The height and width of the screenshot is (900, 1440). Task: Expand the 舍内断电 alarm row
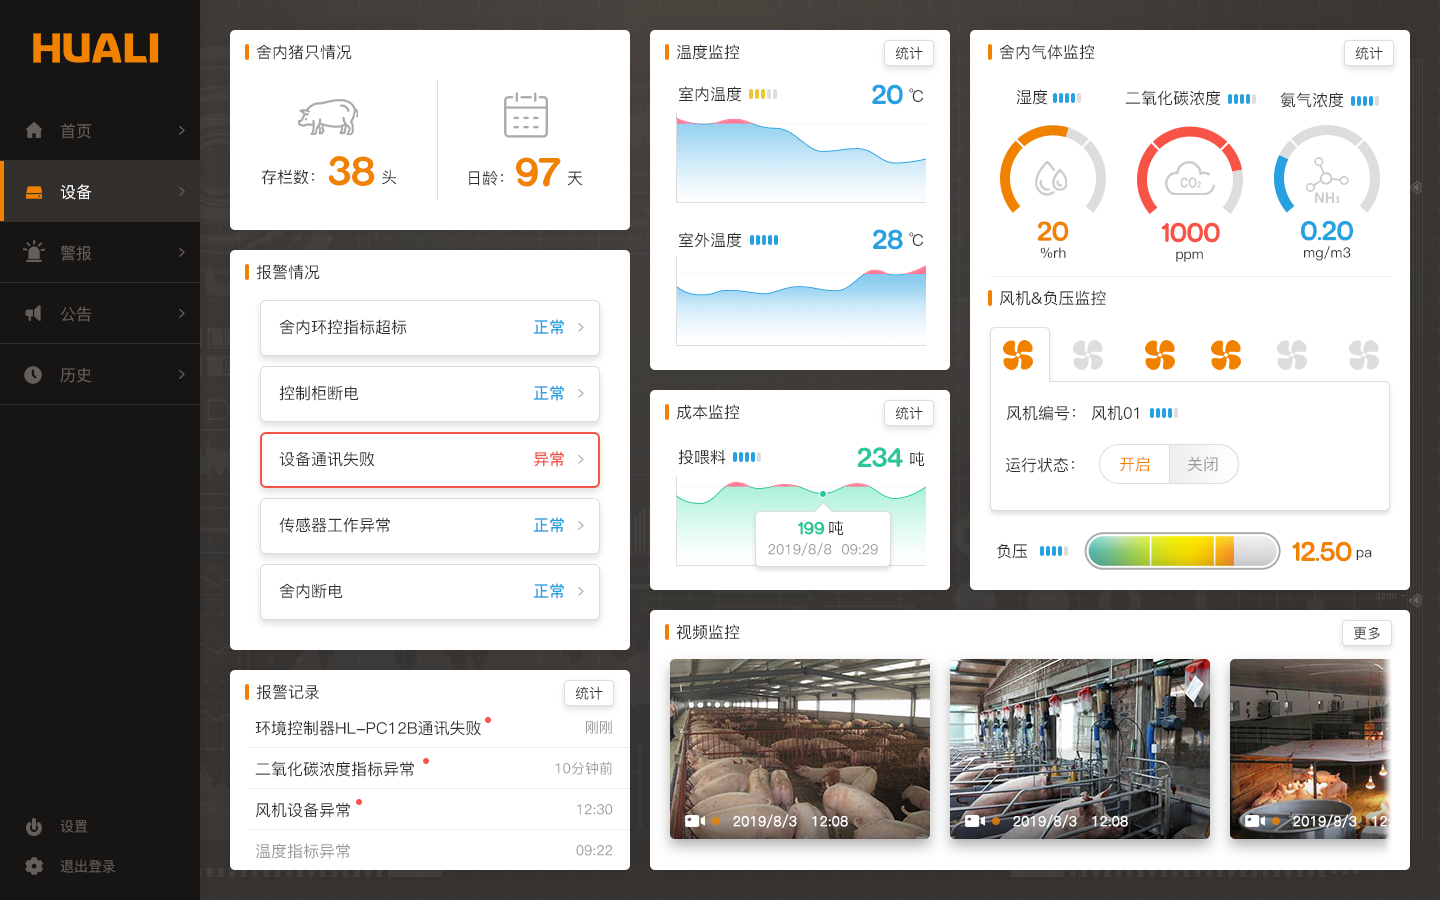430,592
